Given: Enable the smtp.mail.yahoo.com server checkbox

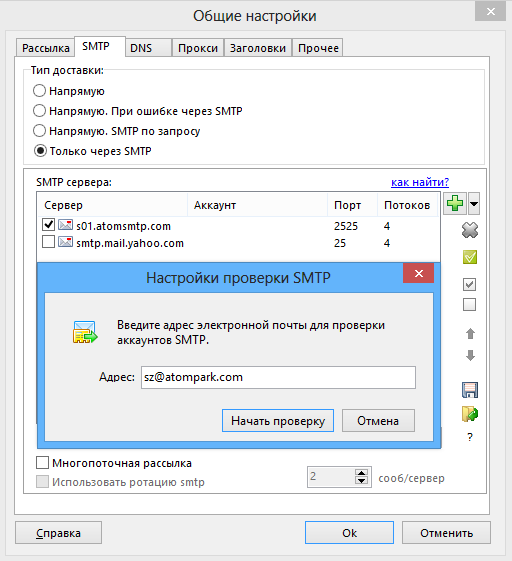Looking at the screenshot, I should coord(48,242).
